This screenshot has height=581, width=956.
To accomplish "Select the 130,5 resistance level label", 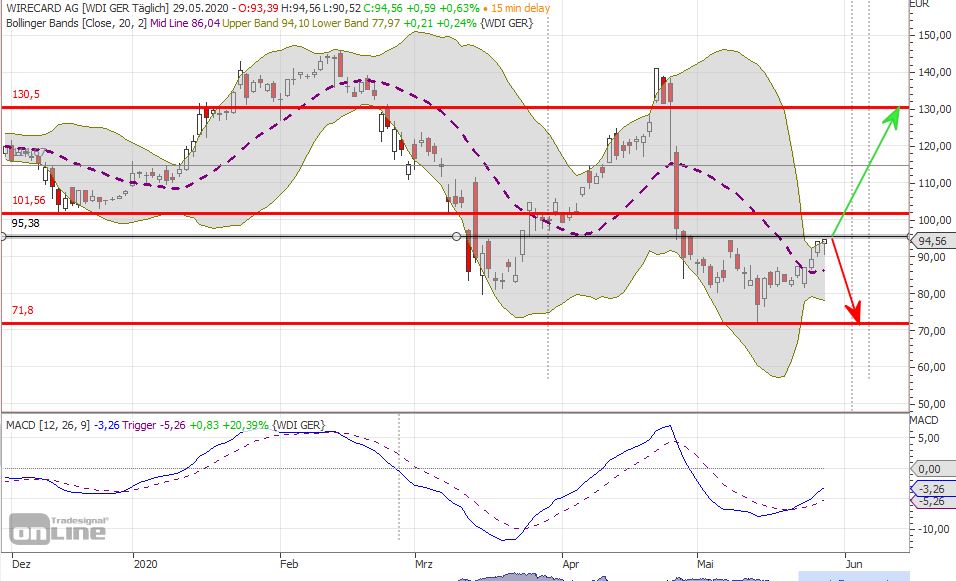I will coord(26,94).
